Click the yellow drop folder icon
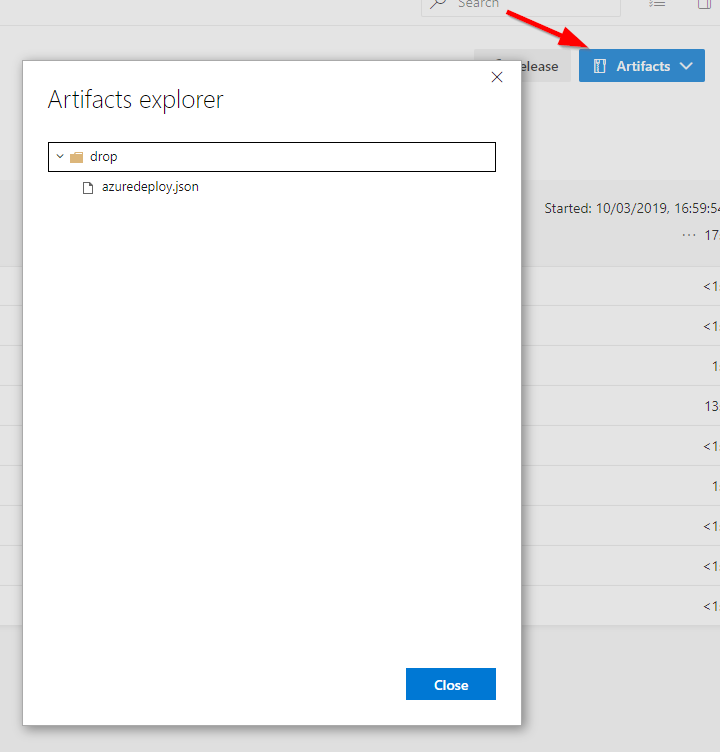 click(76, 157)
